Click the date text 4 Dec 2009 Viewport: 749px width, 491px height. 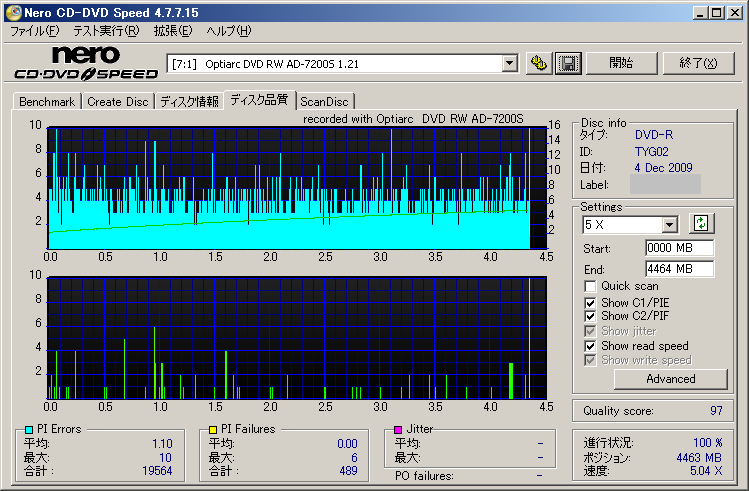tap(663, 168)
